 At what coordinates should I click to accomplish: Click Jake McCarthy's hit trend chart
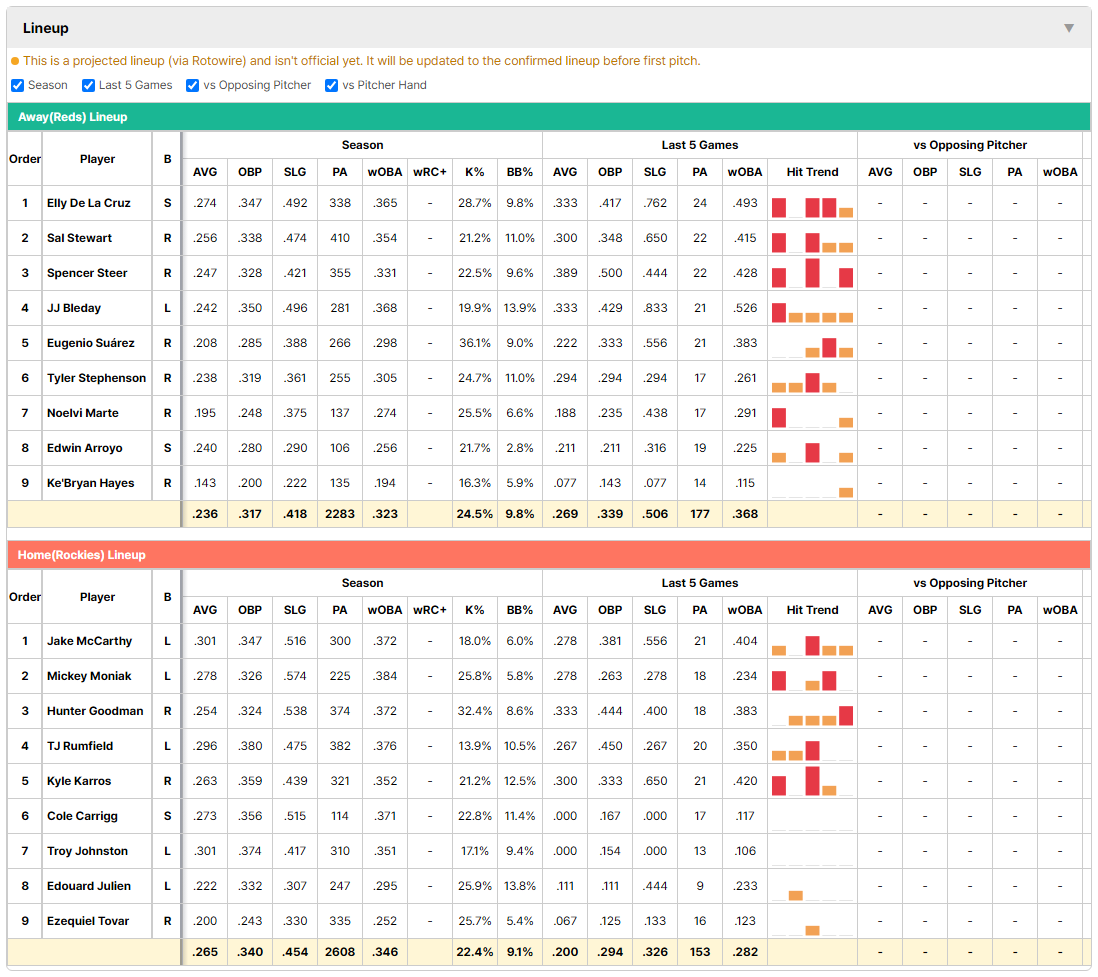click(812, 645)
